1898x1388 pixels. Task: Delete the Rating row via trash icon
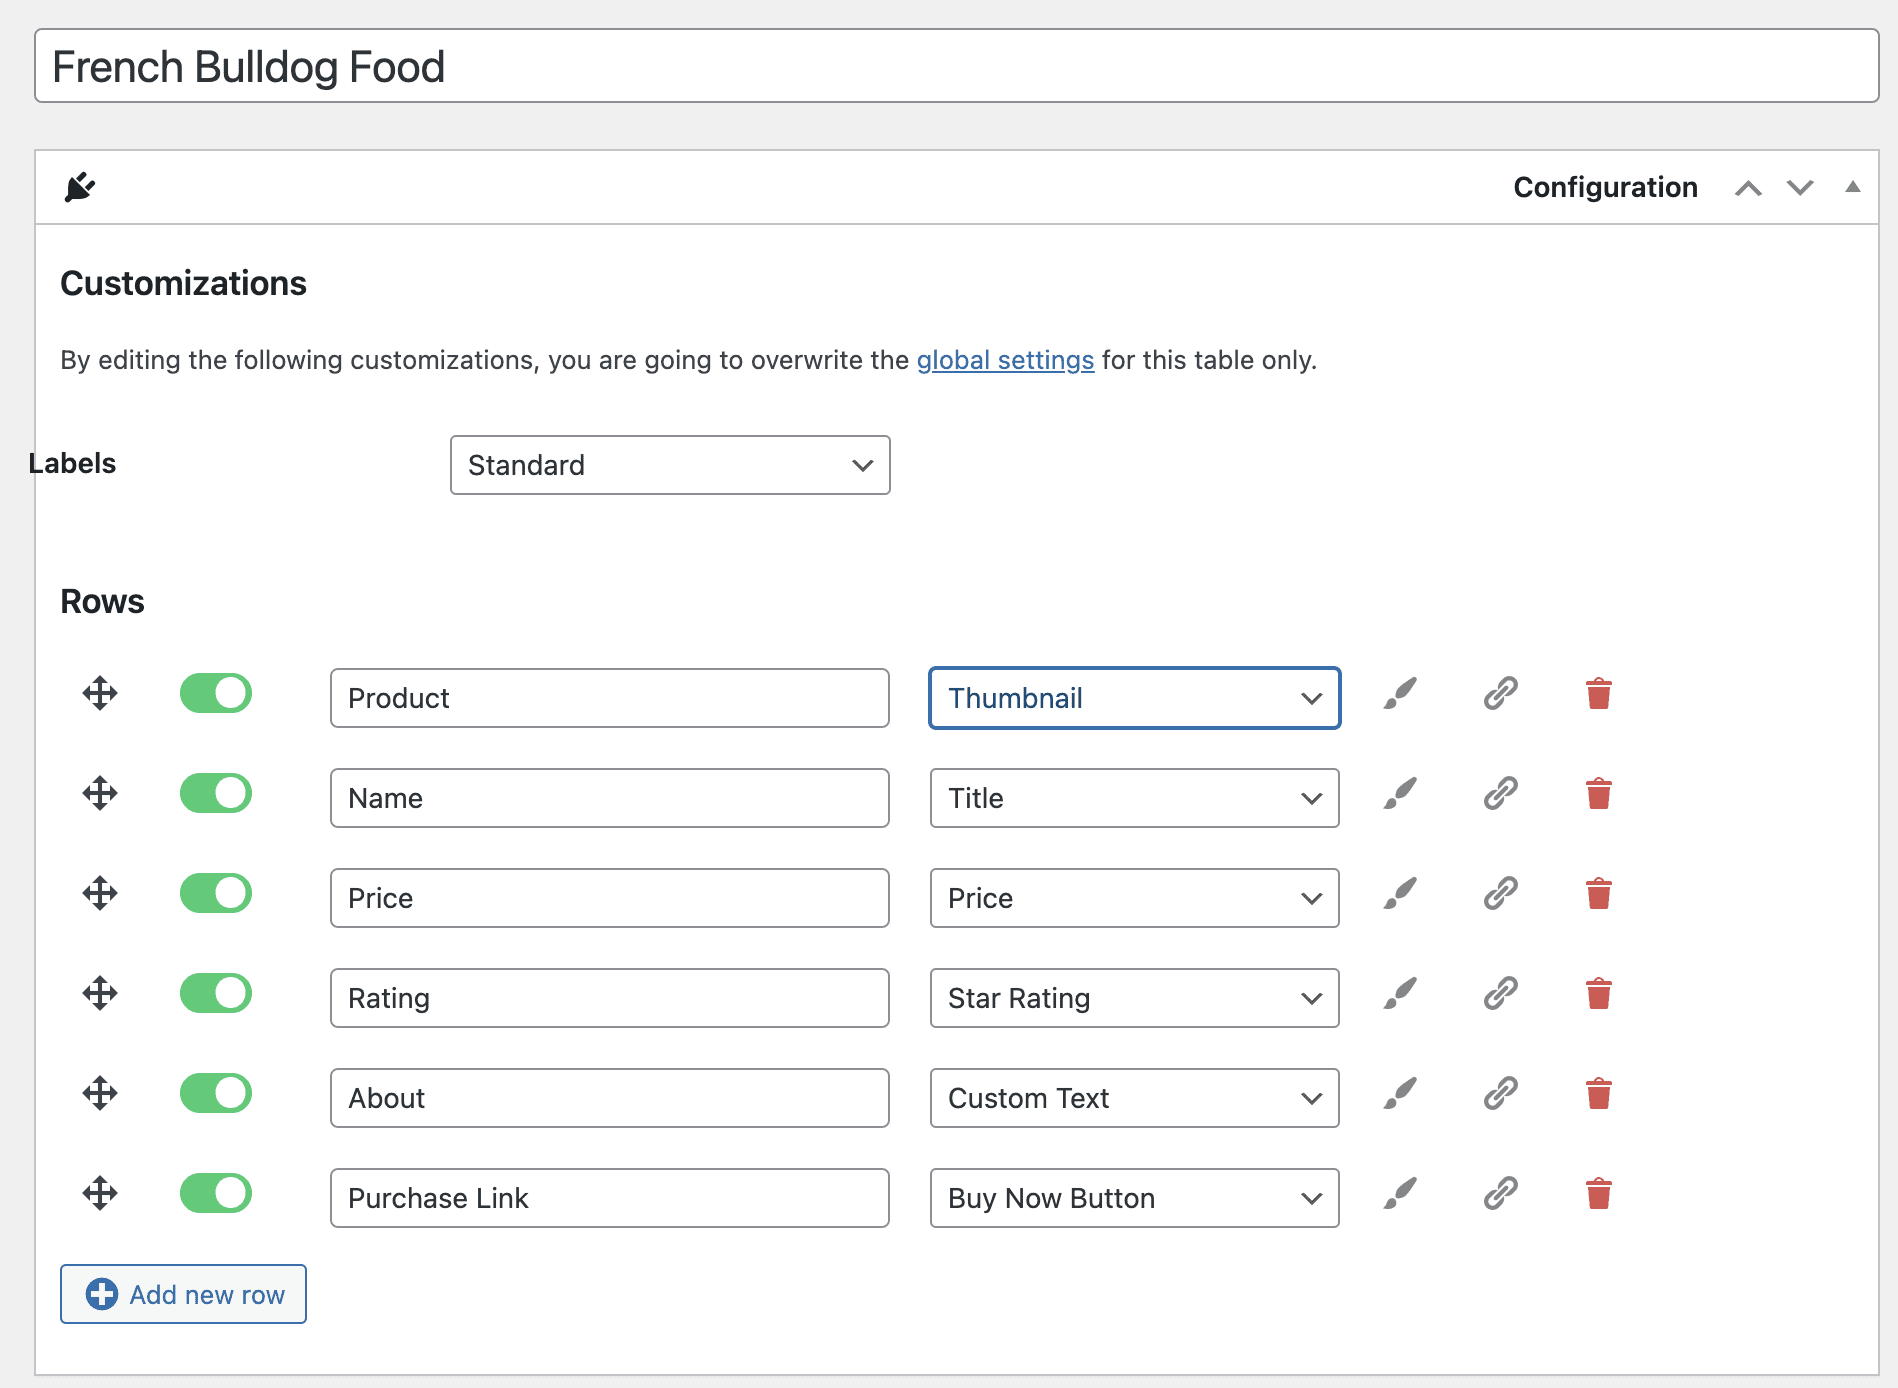pyautogui.click(x=1598, y=993)
